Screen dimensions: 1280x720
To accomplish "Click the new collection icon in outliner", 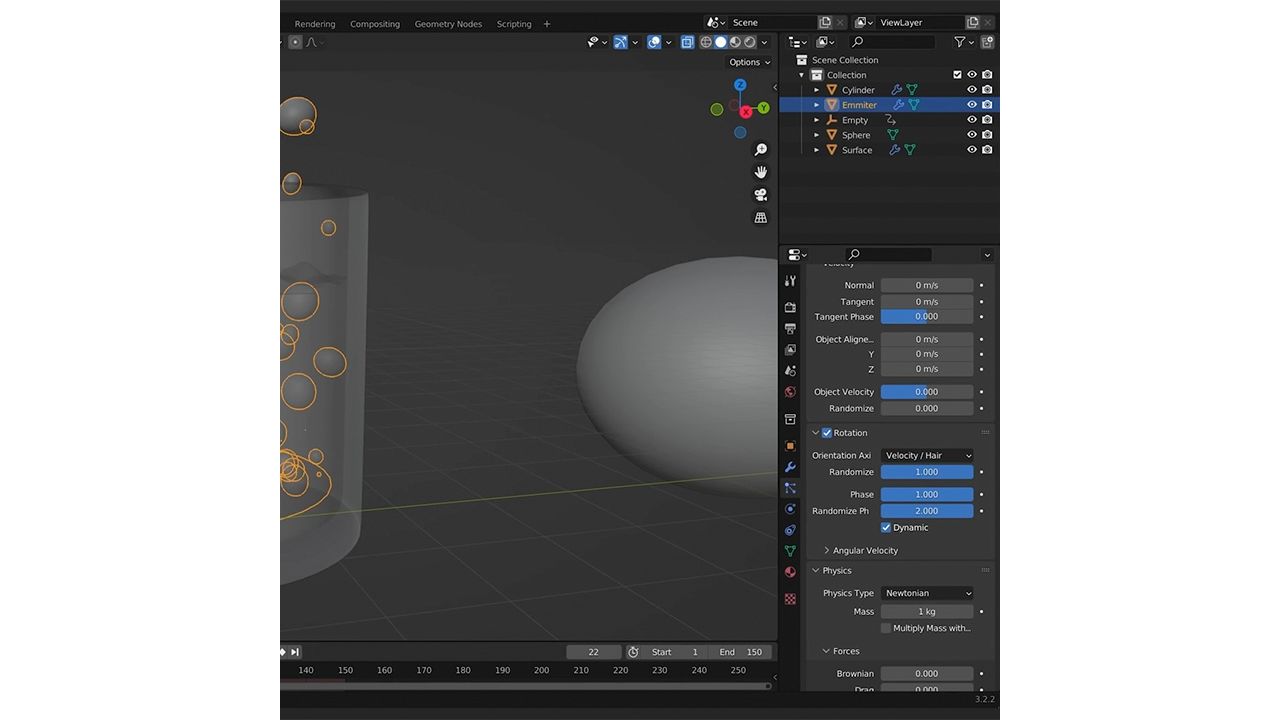I will [x=987, y=42].
